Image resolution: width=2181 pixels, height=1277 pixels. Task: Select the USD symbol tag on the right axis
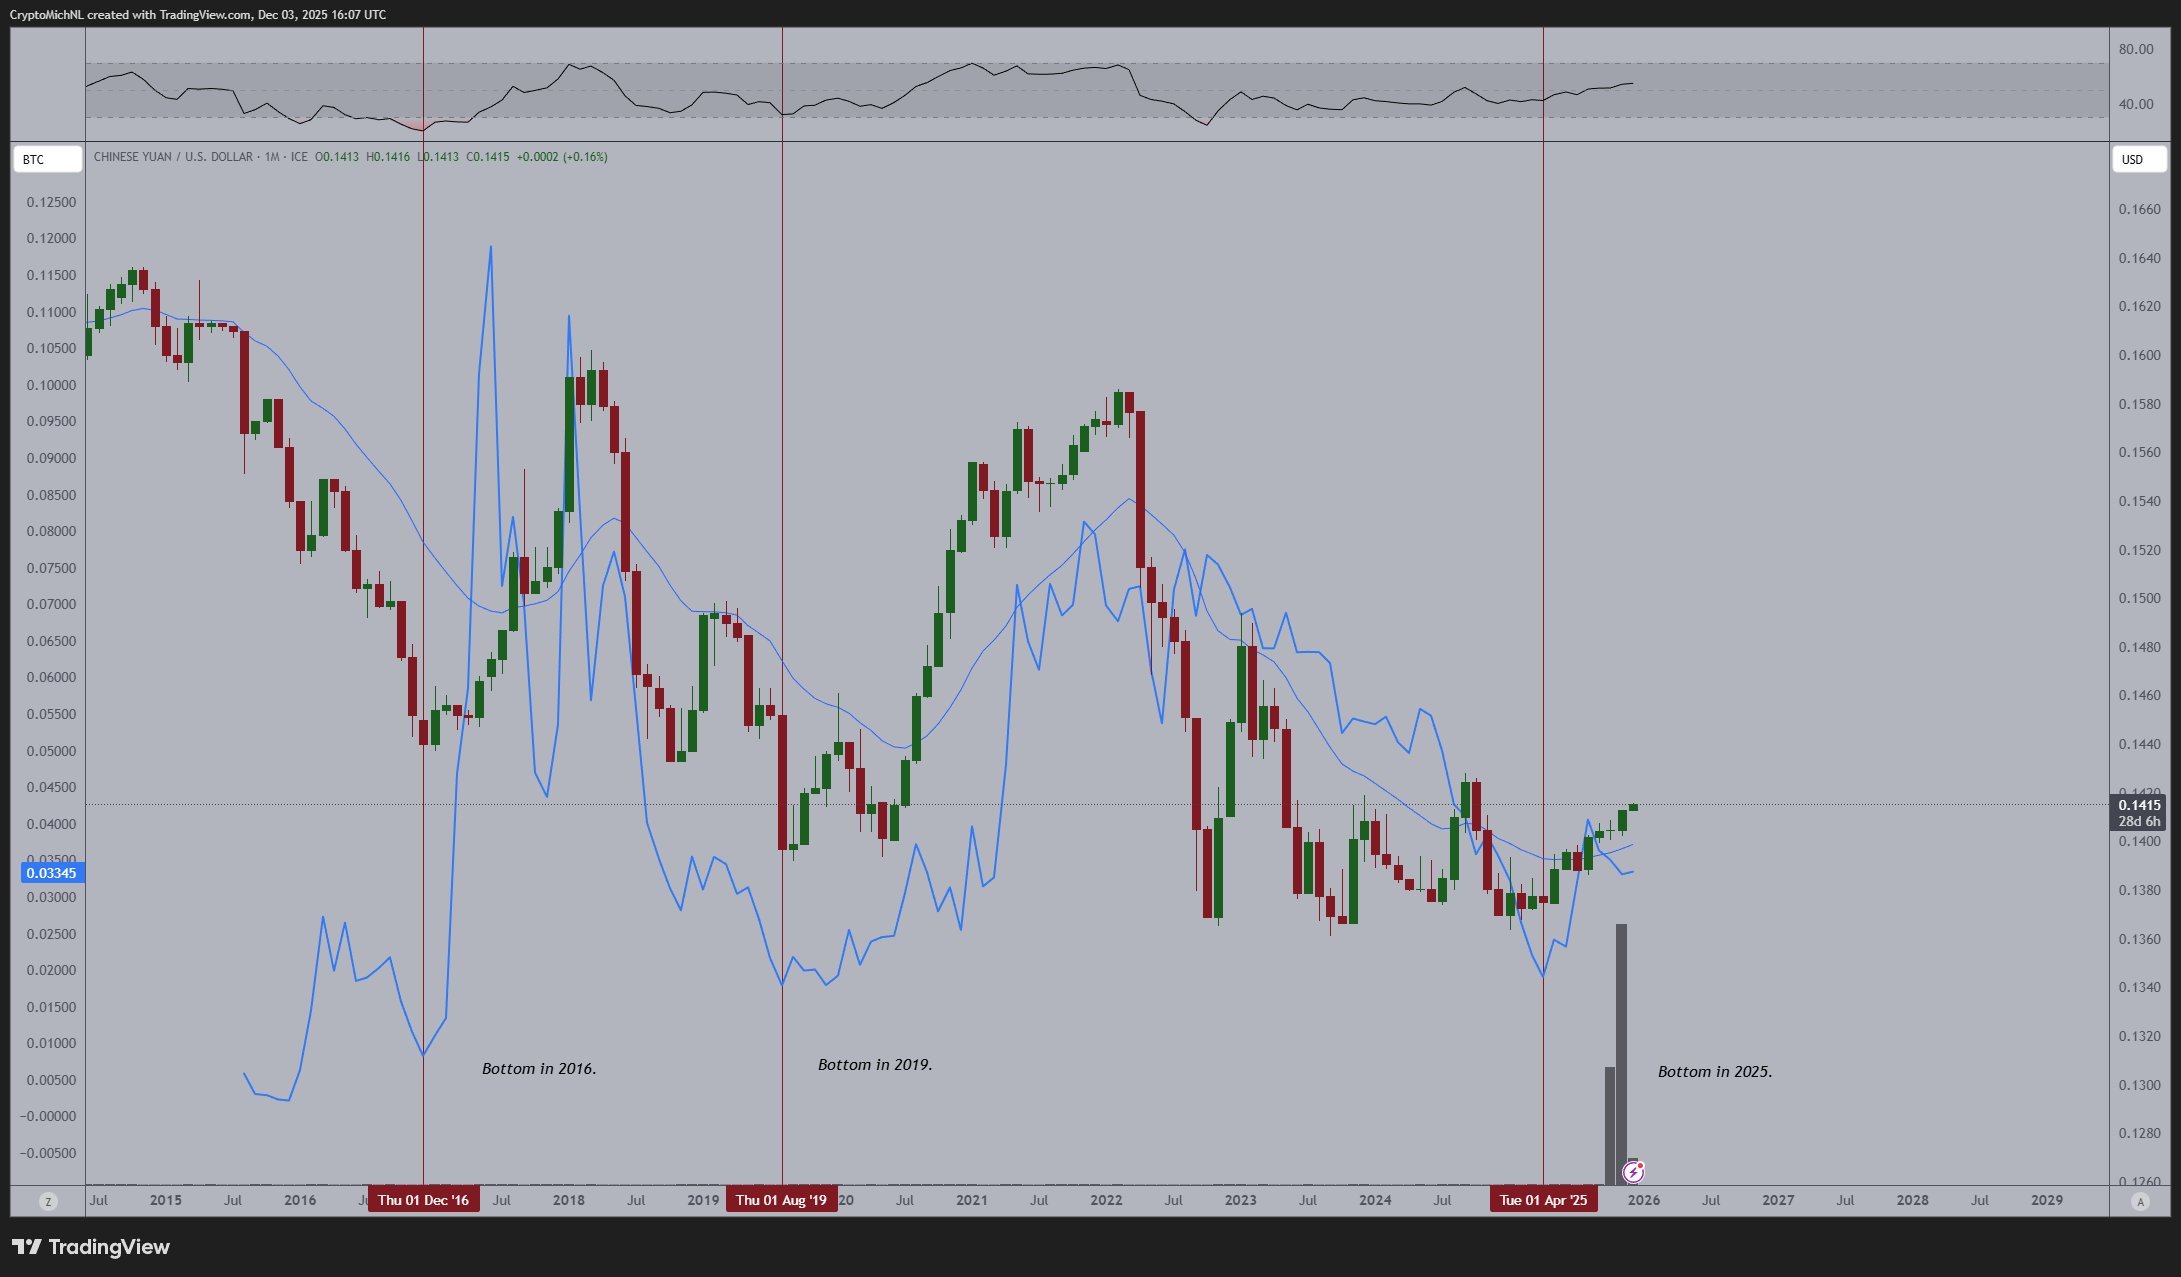point(2133,159)
